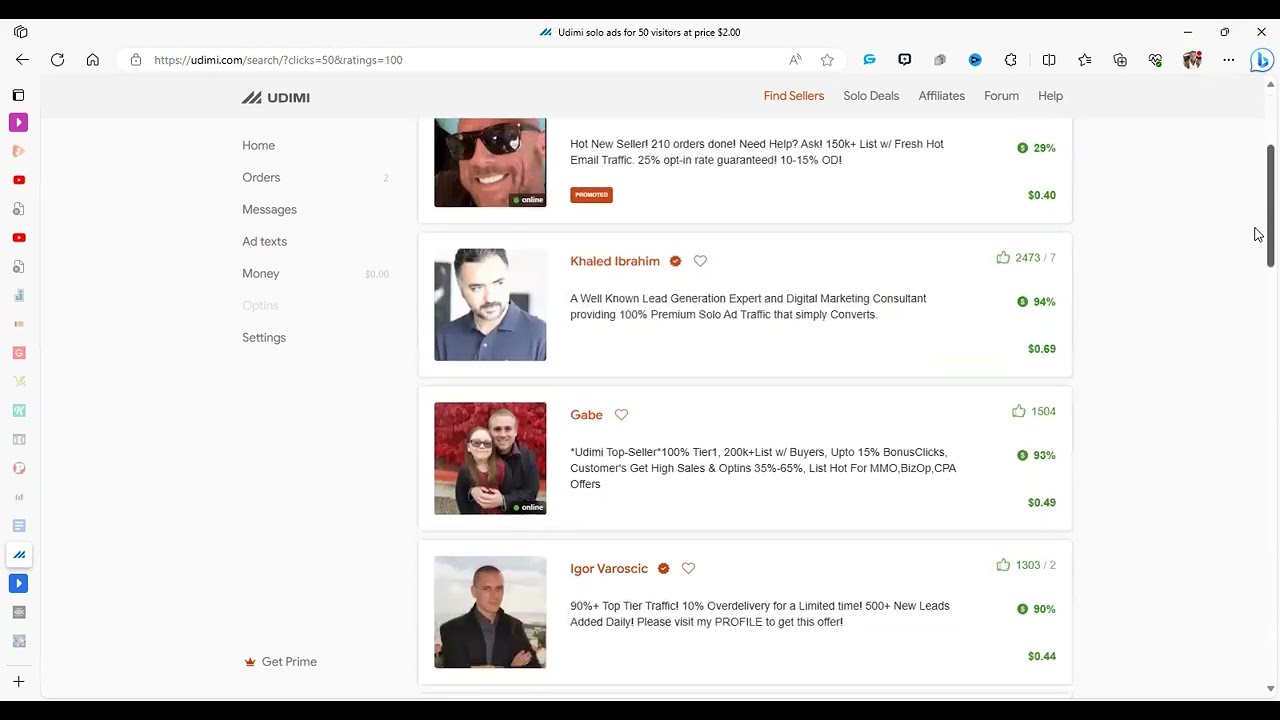This screenshot has height=720, width=1280.
Task: Open Read aloud icon in address bar
Action: 795,60
